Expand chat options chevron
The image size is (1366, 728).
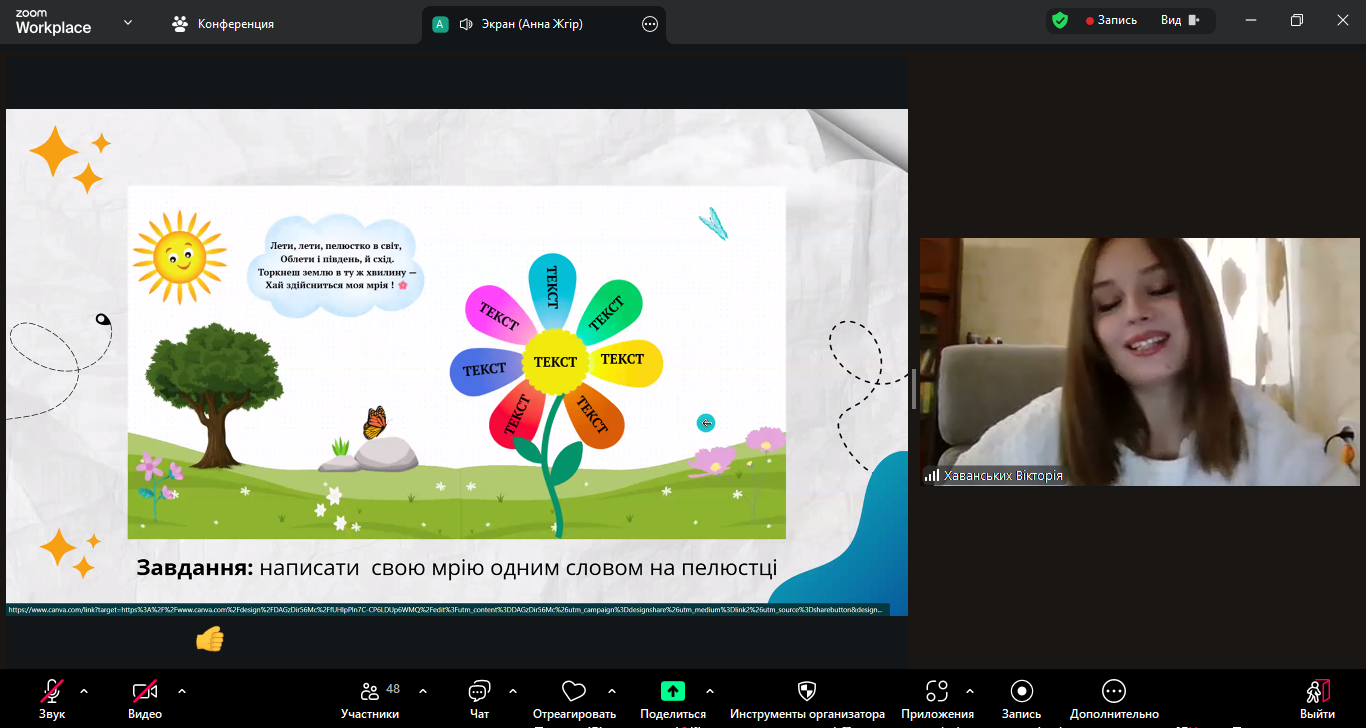513,691
